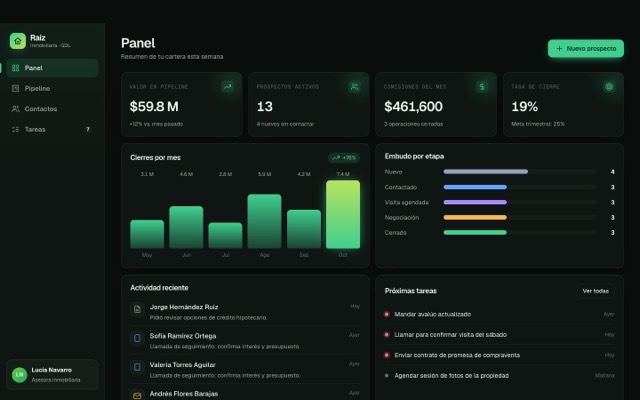Click the Cierres por mes heading

pyautogui.click(x=156, y=158)
